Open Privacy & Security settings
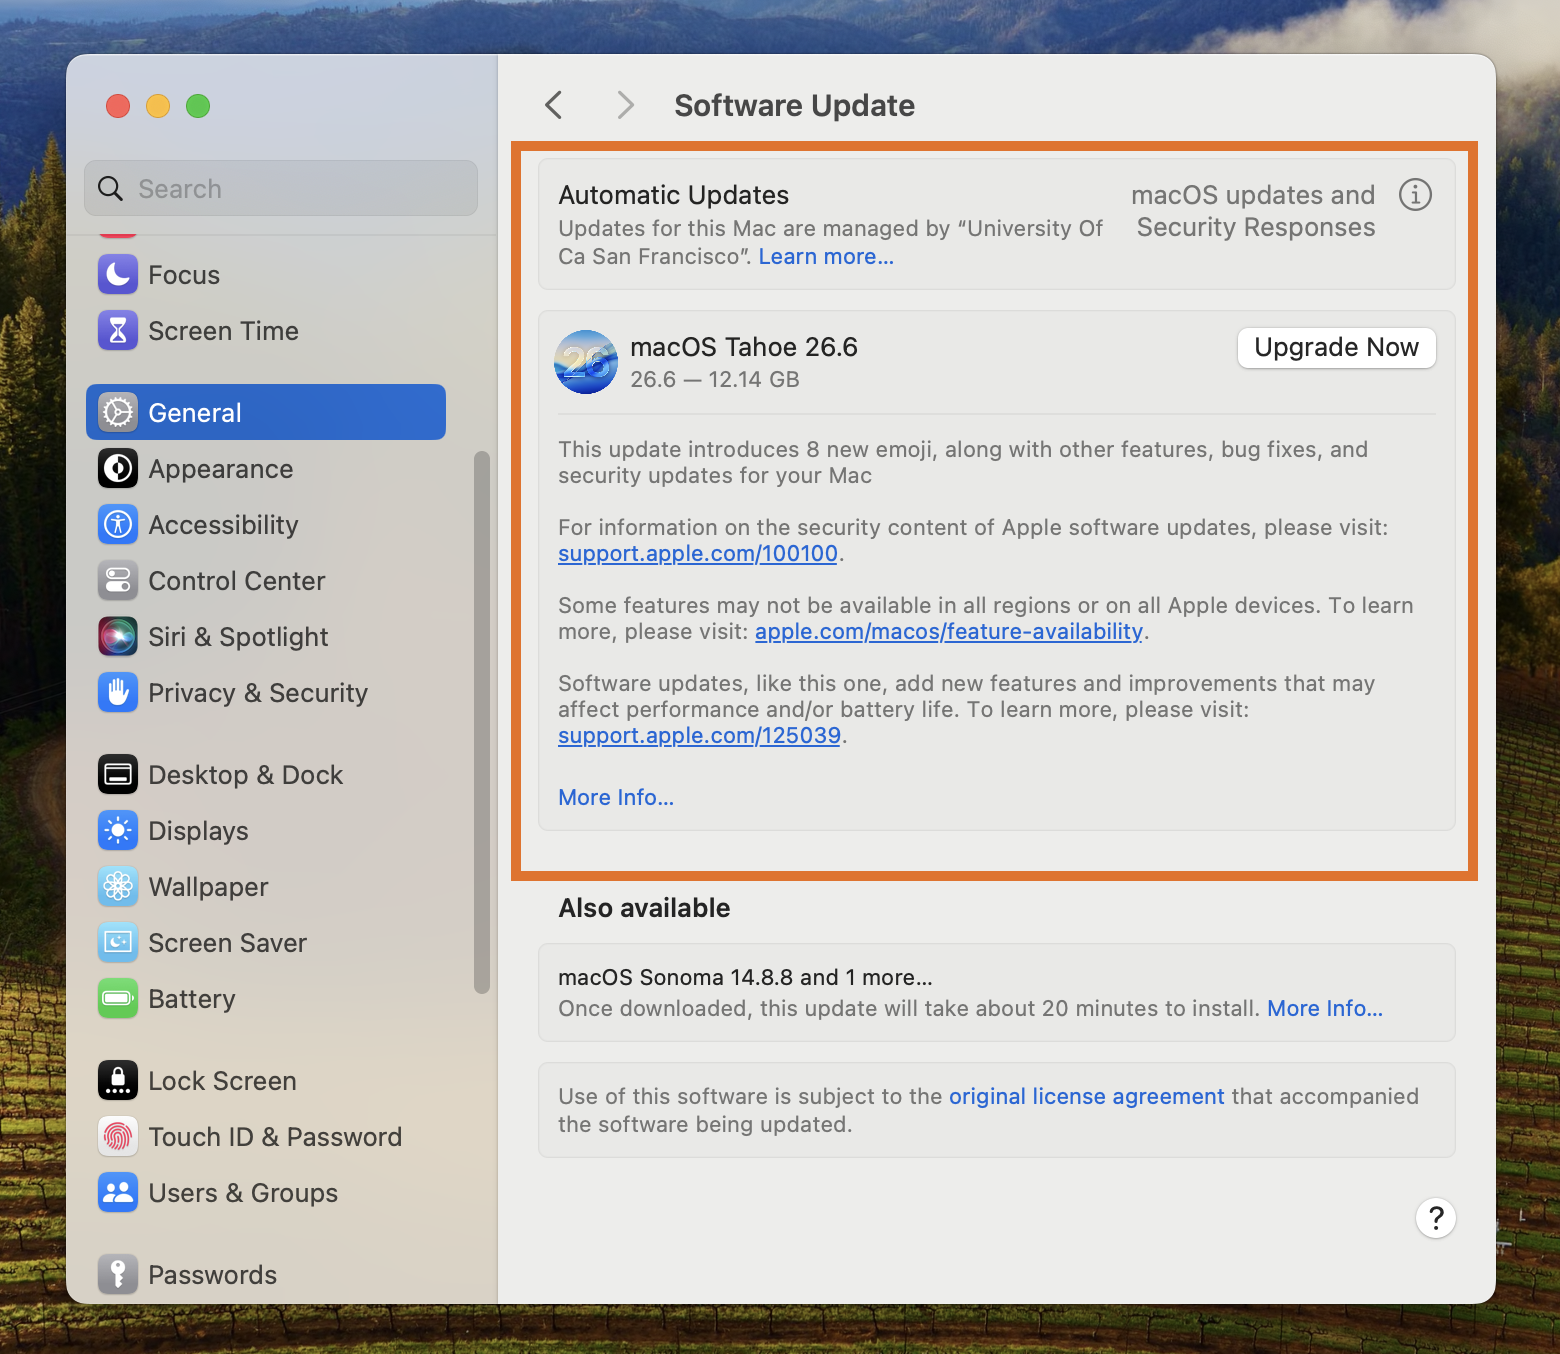 (x=265, y=693)
